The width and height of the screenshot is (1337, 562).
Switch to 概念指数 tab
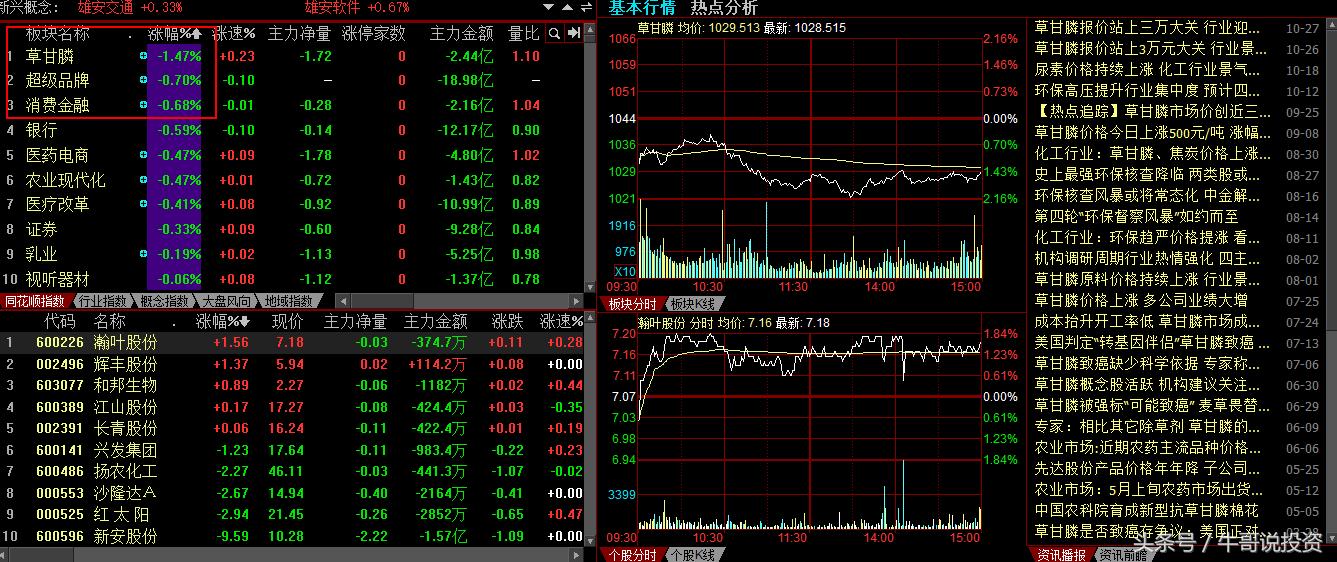pyautogui.click(x=164, y=301)
